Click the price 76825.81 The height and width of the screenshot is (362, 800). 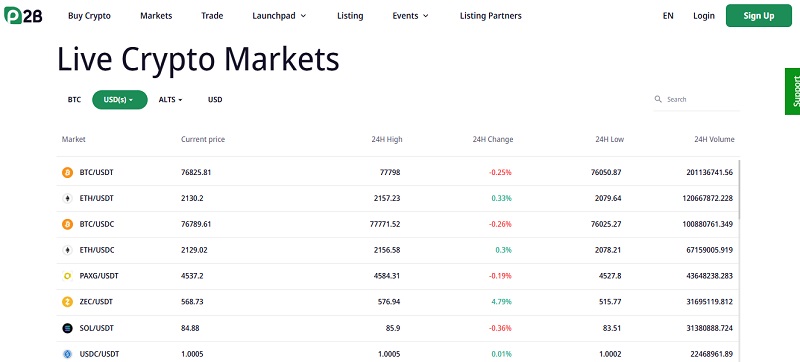point(196,172)
